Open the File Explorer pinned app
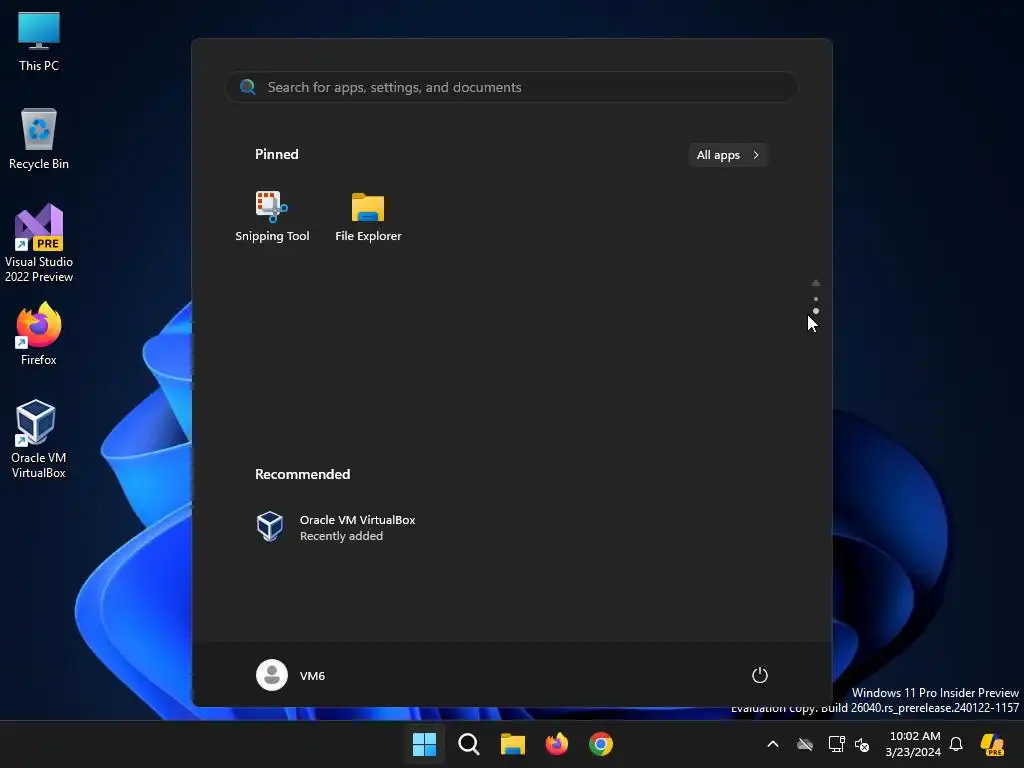 [x=368, y=216]
